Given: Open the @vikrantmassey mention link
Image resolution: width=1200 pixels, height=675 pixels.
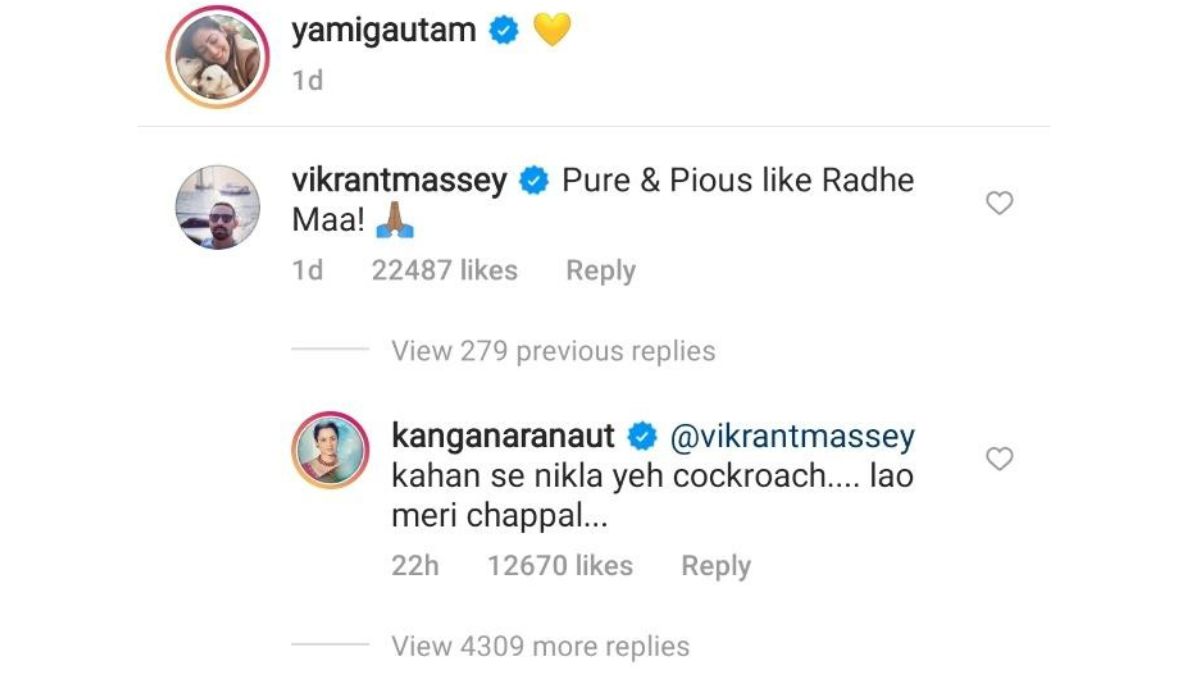Looking at the screenshot, I should [791, 437].
